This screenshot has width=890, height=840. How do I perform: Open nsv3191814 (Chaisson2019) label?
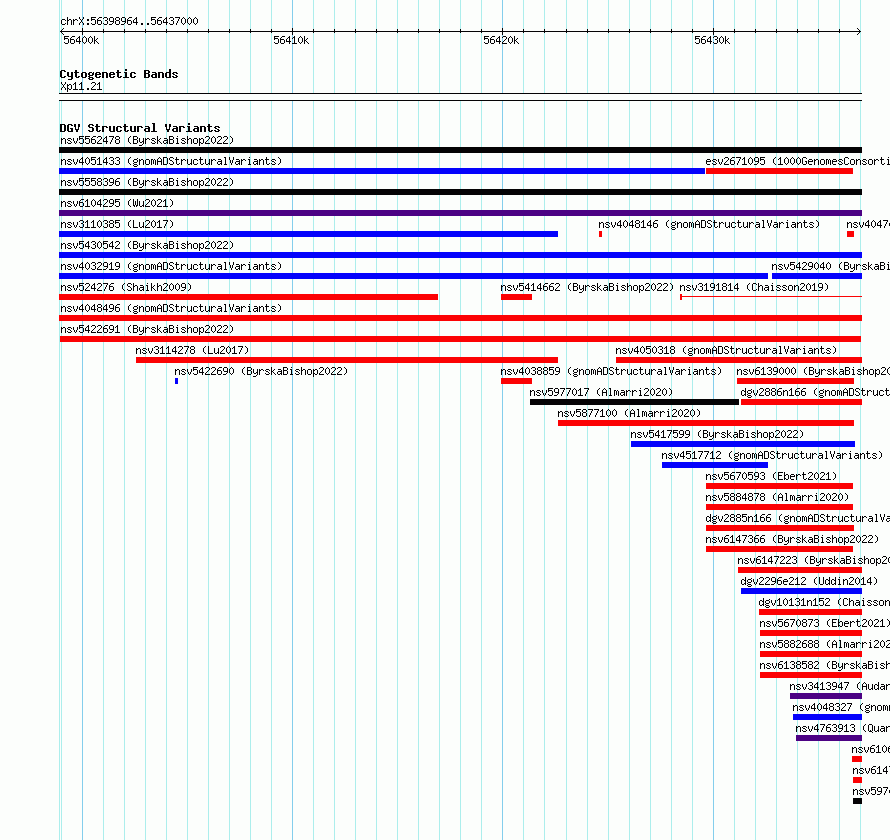coord(754,287)
